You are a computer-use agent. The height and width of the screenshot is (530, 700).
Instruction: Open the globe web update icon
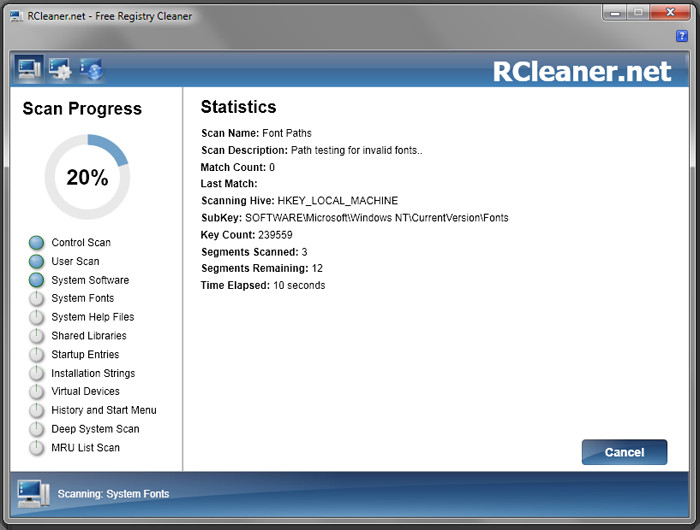(x=92, y=69)
